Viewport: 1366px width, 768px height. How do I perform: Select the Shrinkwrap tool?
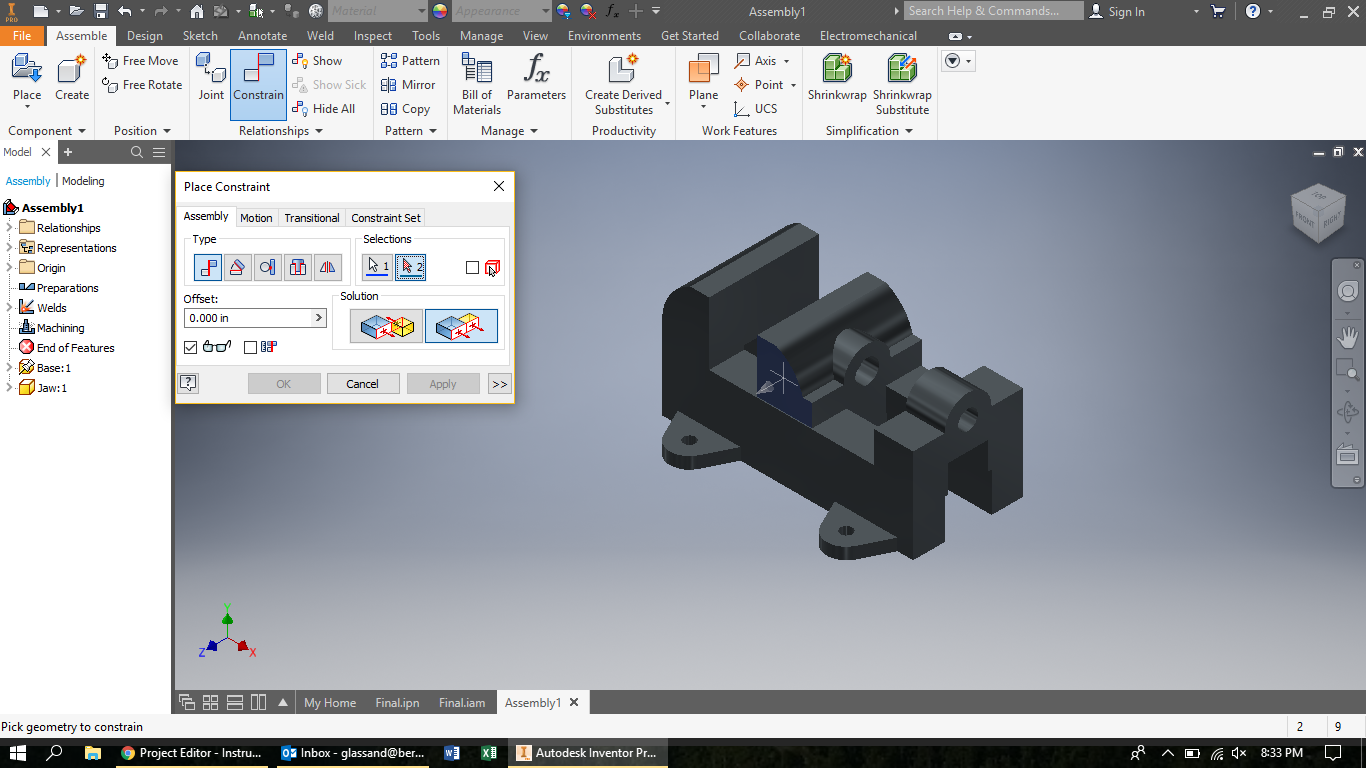(837, 78)
